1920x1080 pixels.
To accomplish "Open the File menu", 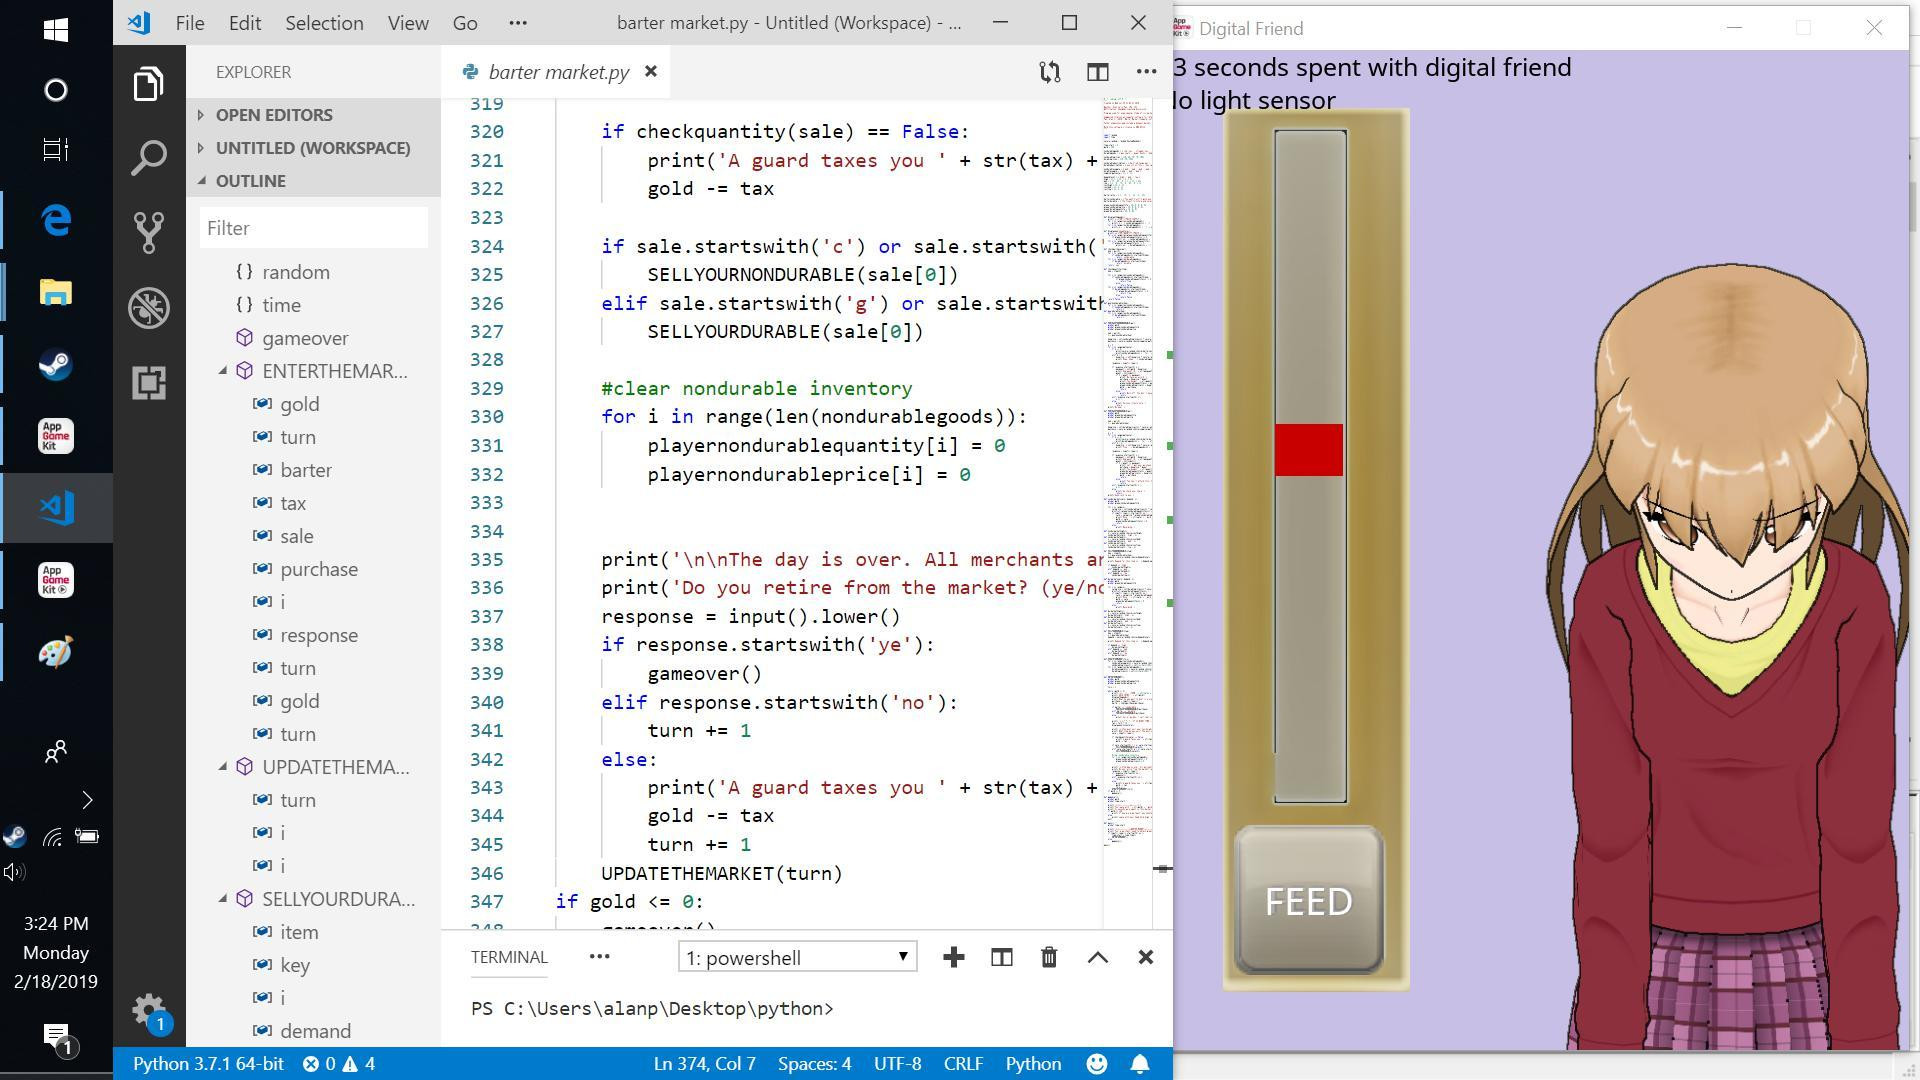I will click(x=189, y=23).
